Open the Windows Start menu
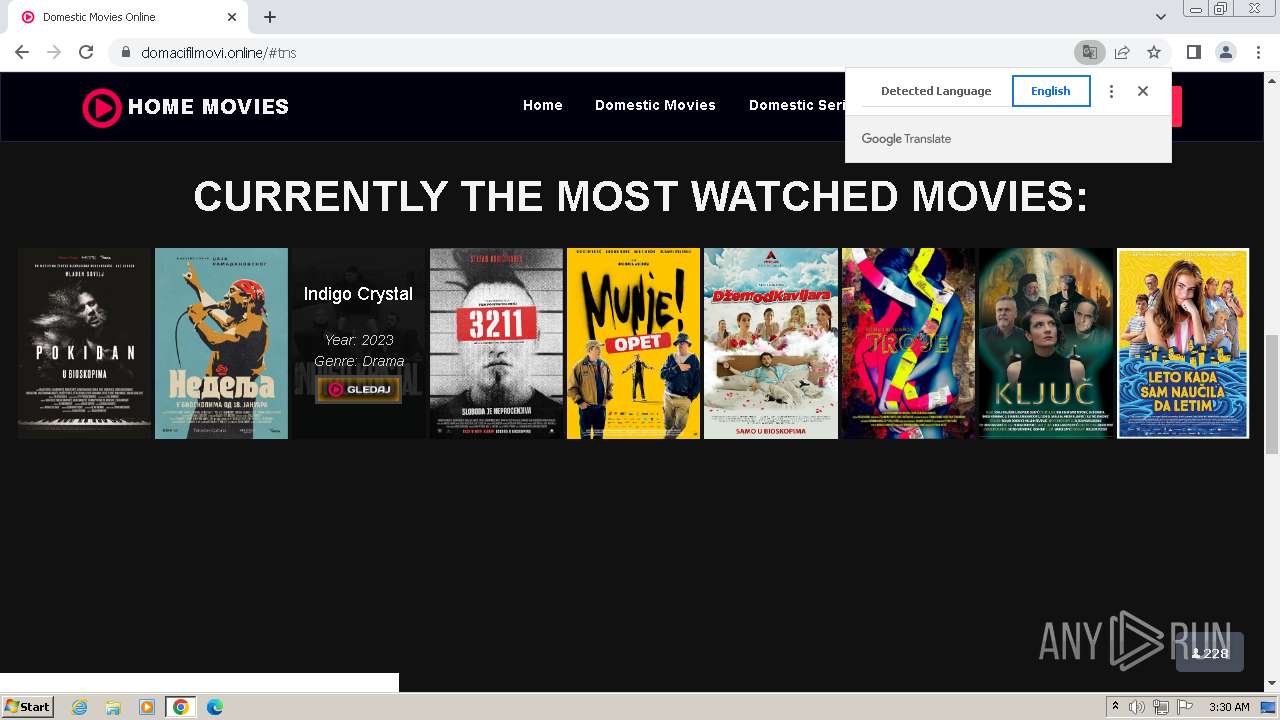This screenshot has height=720, width=1280. [x=27, y=707]
